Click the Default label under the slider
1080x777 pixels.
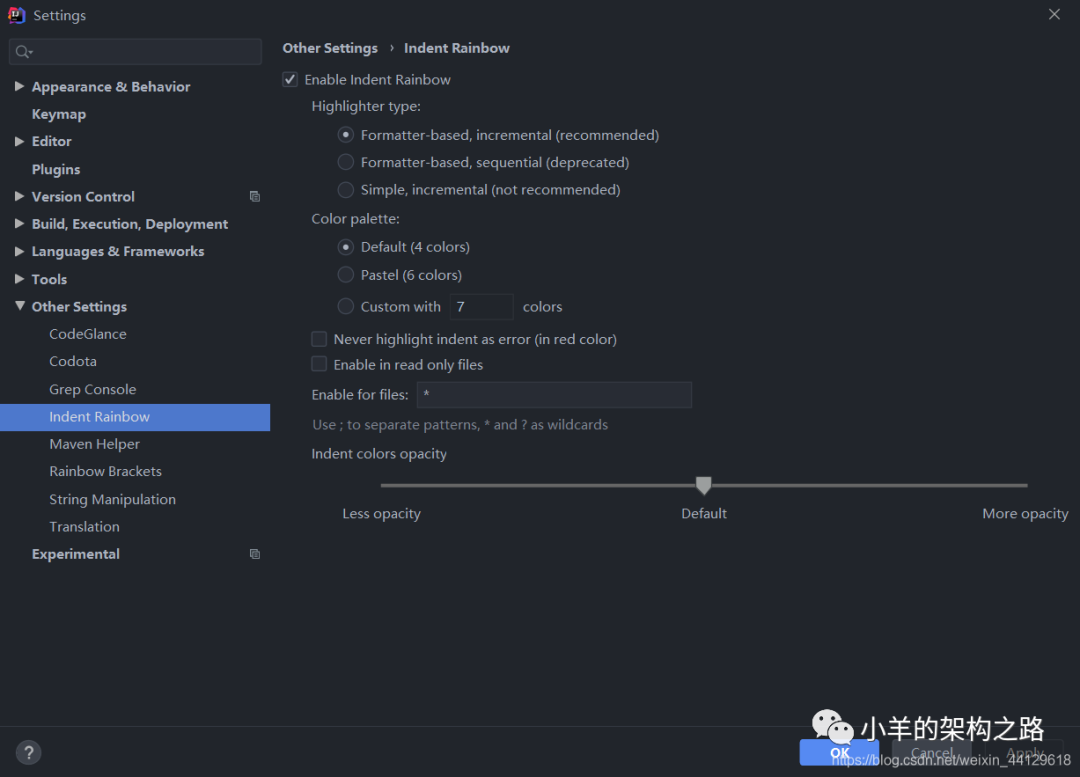[703, 513]
